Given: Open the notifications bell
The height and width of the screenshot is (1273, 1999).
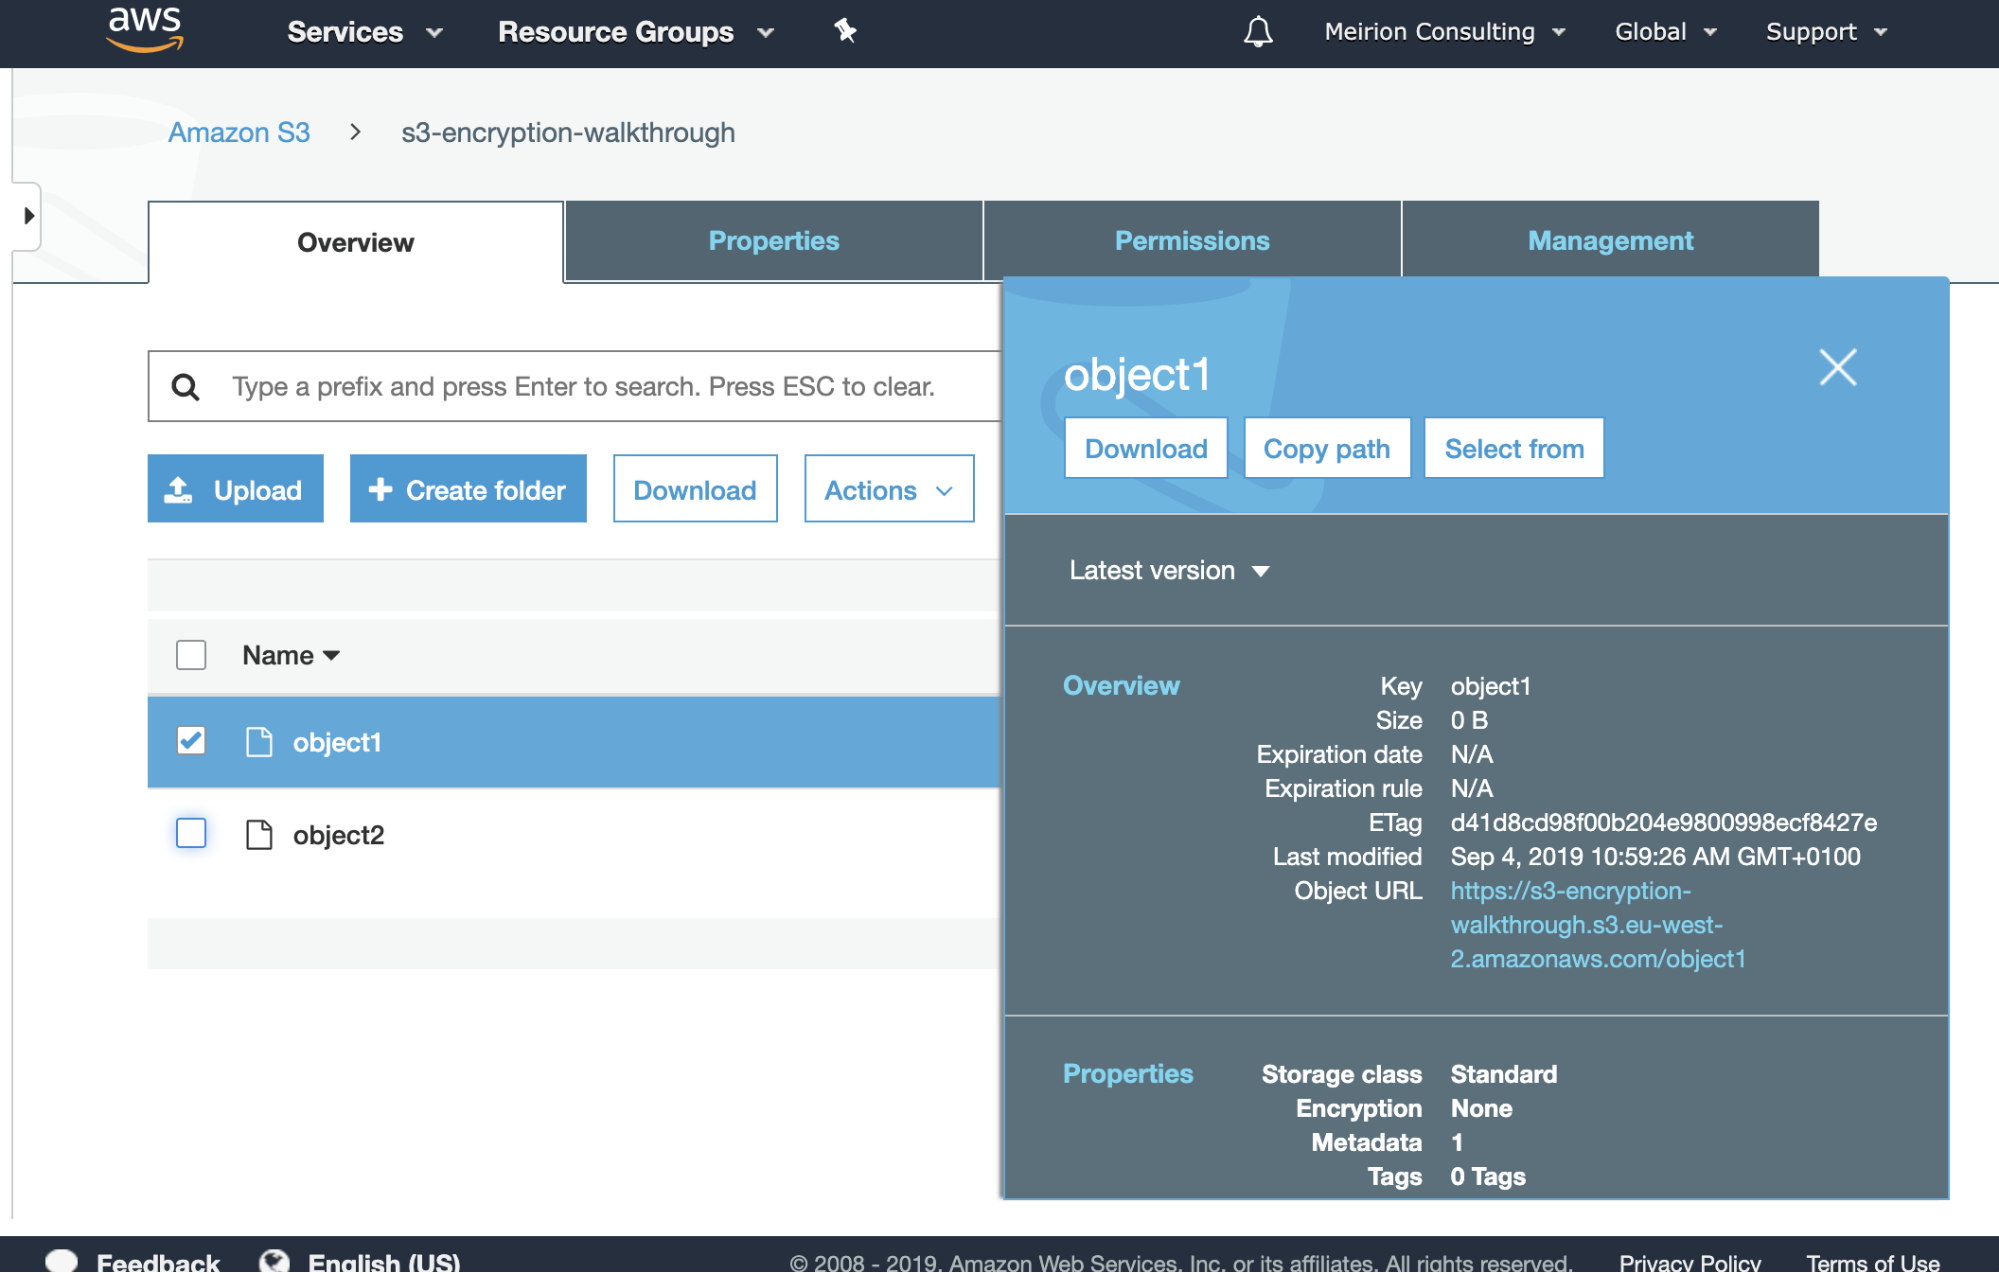Looking at the screenshot, I should coord(1257,32).
